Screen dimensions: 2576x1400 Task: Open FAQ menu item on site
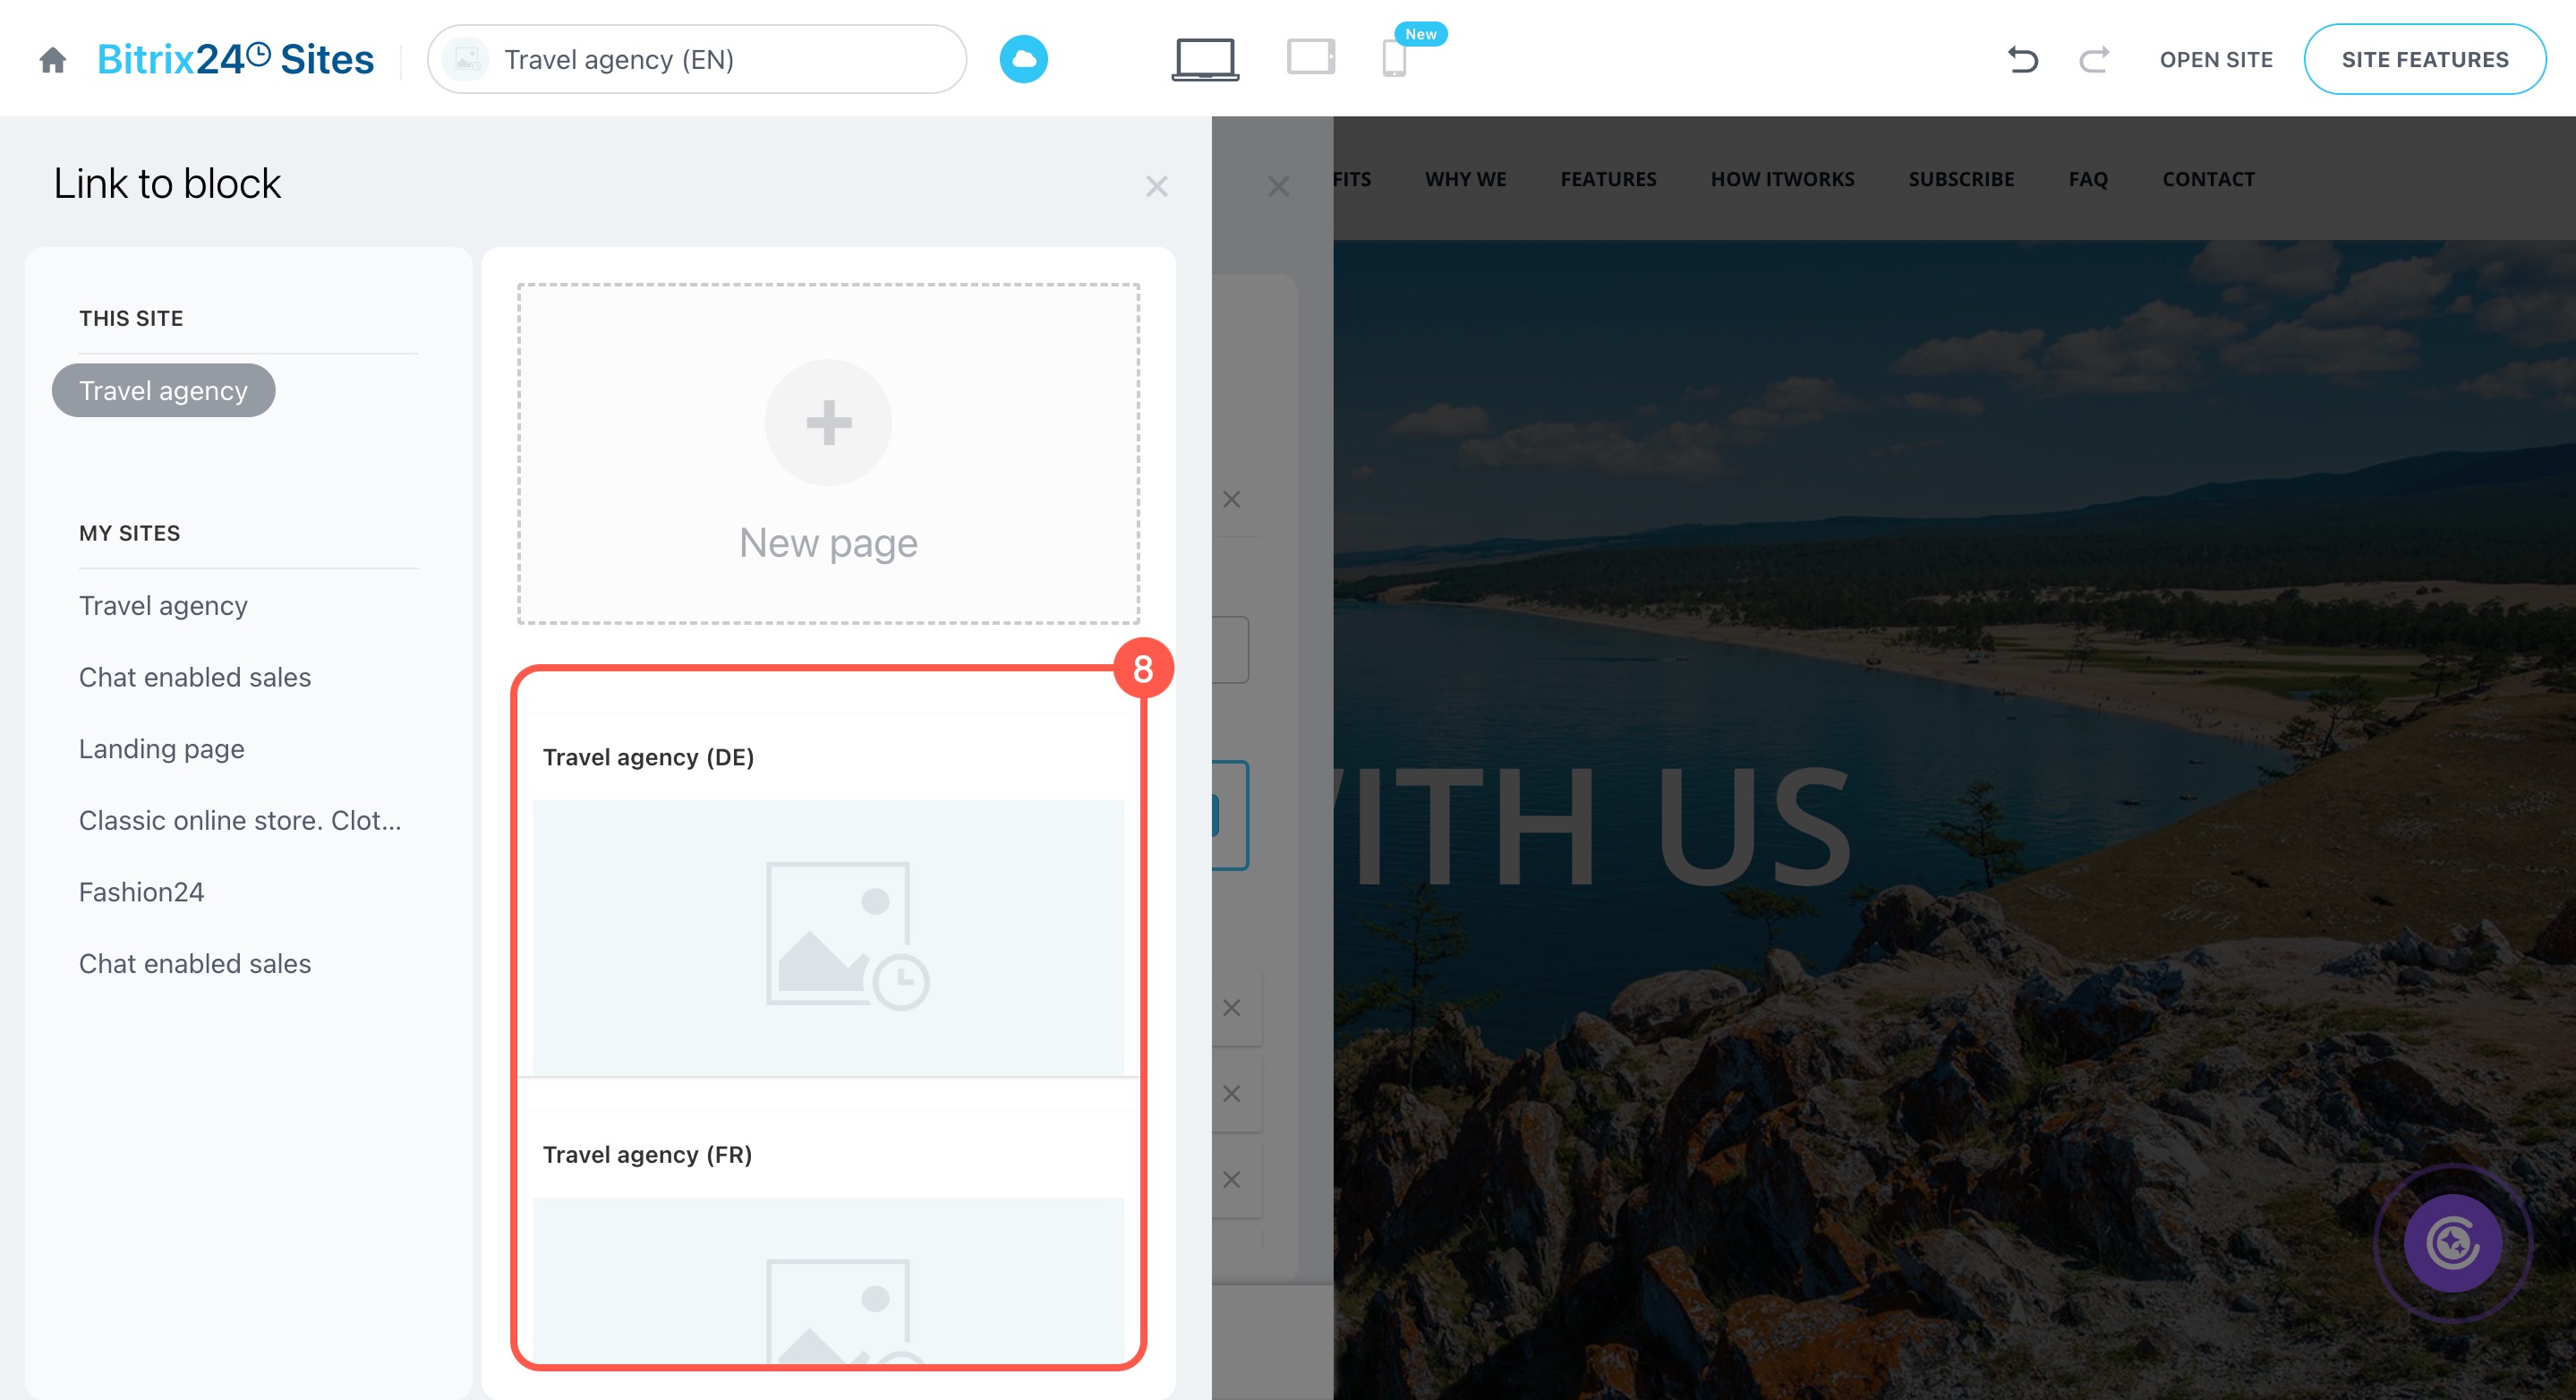(2088, 179)
